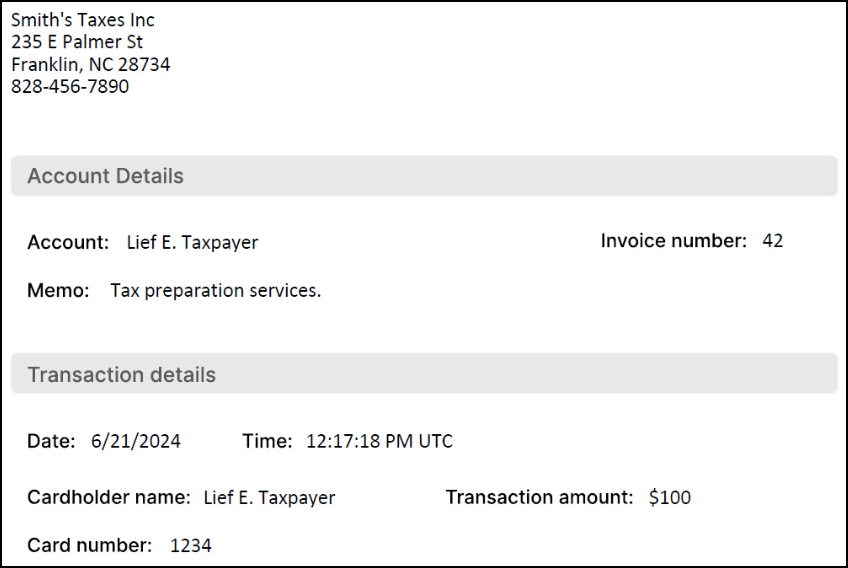848x568 pixels.
Task: Select the time value 12:17:18 PM UTC
Action: (379, 441)
